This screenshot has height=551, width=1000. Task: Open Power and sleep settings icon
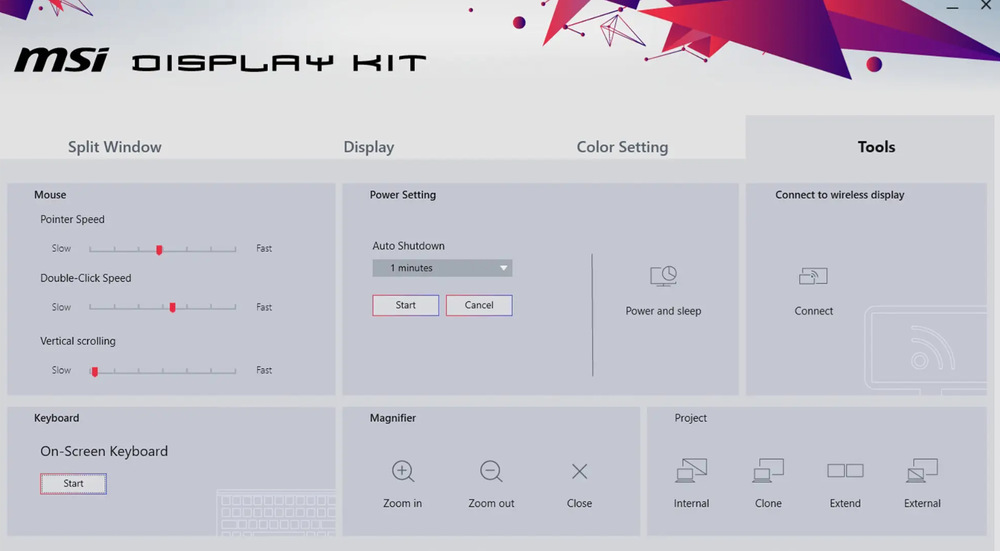click(663, 277)
